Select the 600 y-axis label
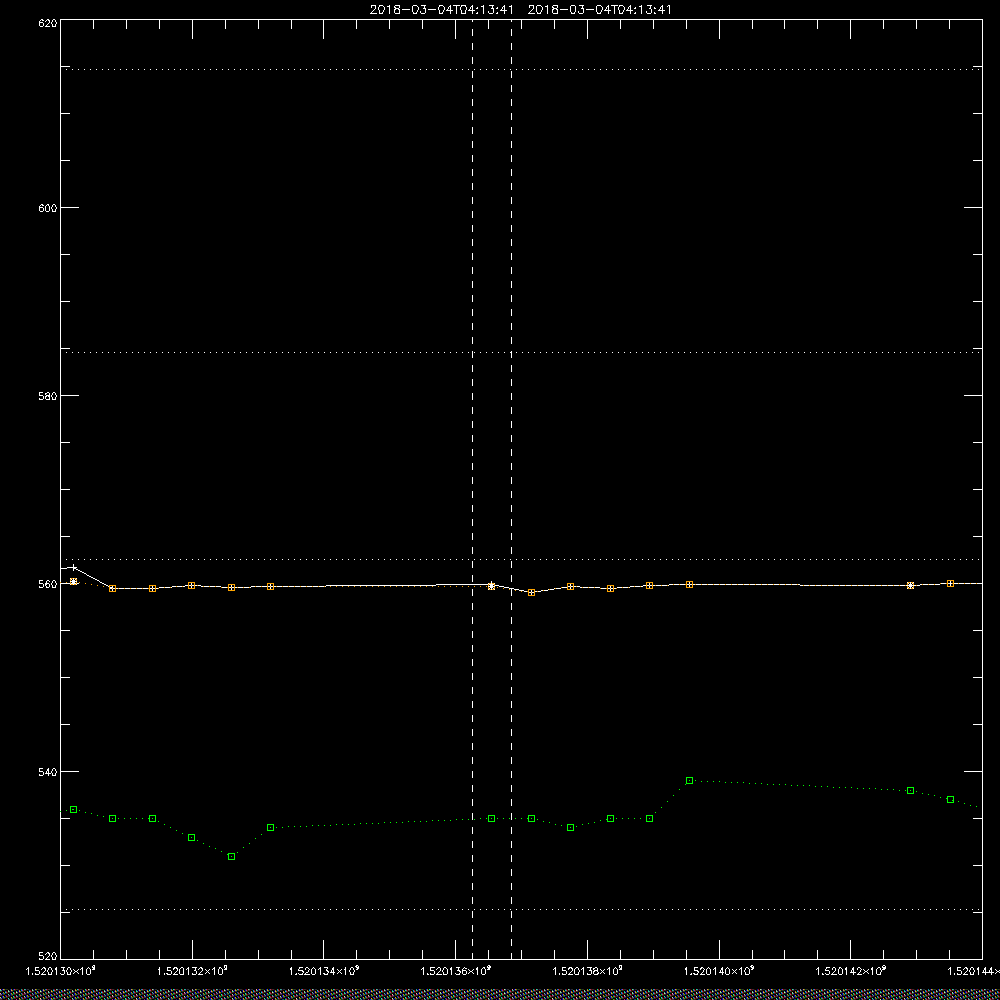The height and width of the screenshot is (1000, 1000). [x=48, y=208]
